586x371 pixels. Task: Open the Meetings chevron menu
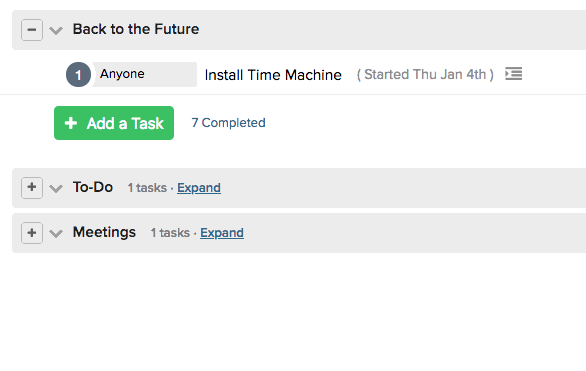point(56,234)
